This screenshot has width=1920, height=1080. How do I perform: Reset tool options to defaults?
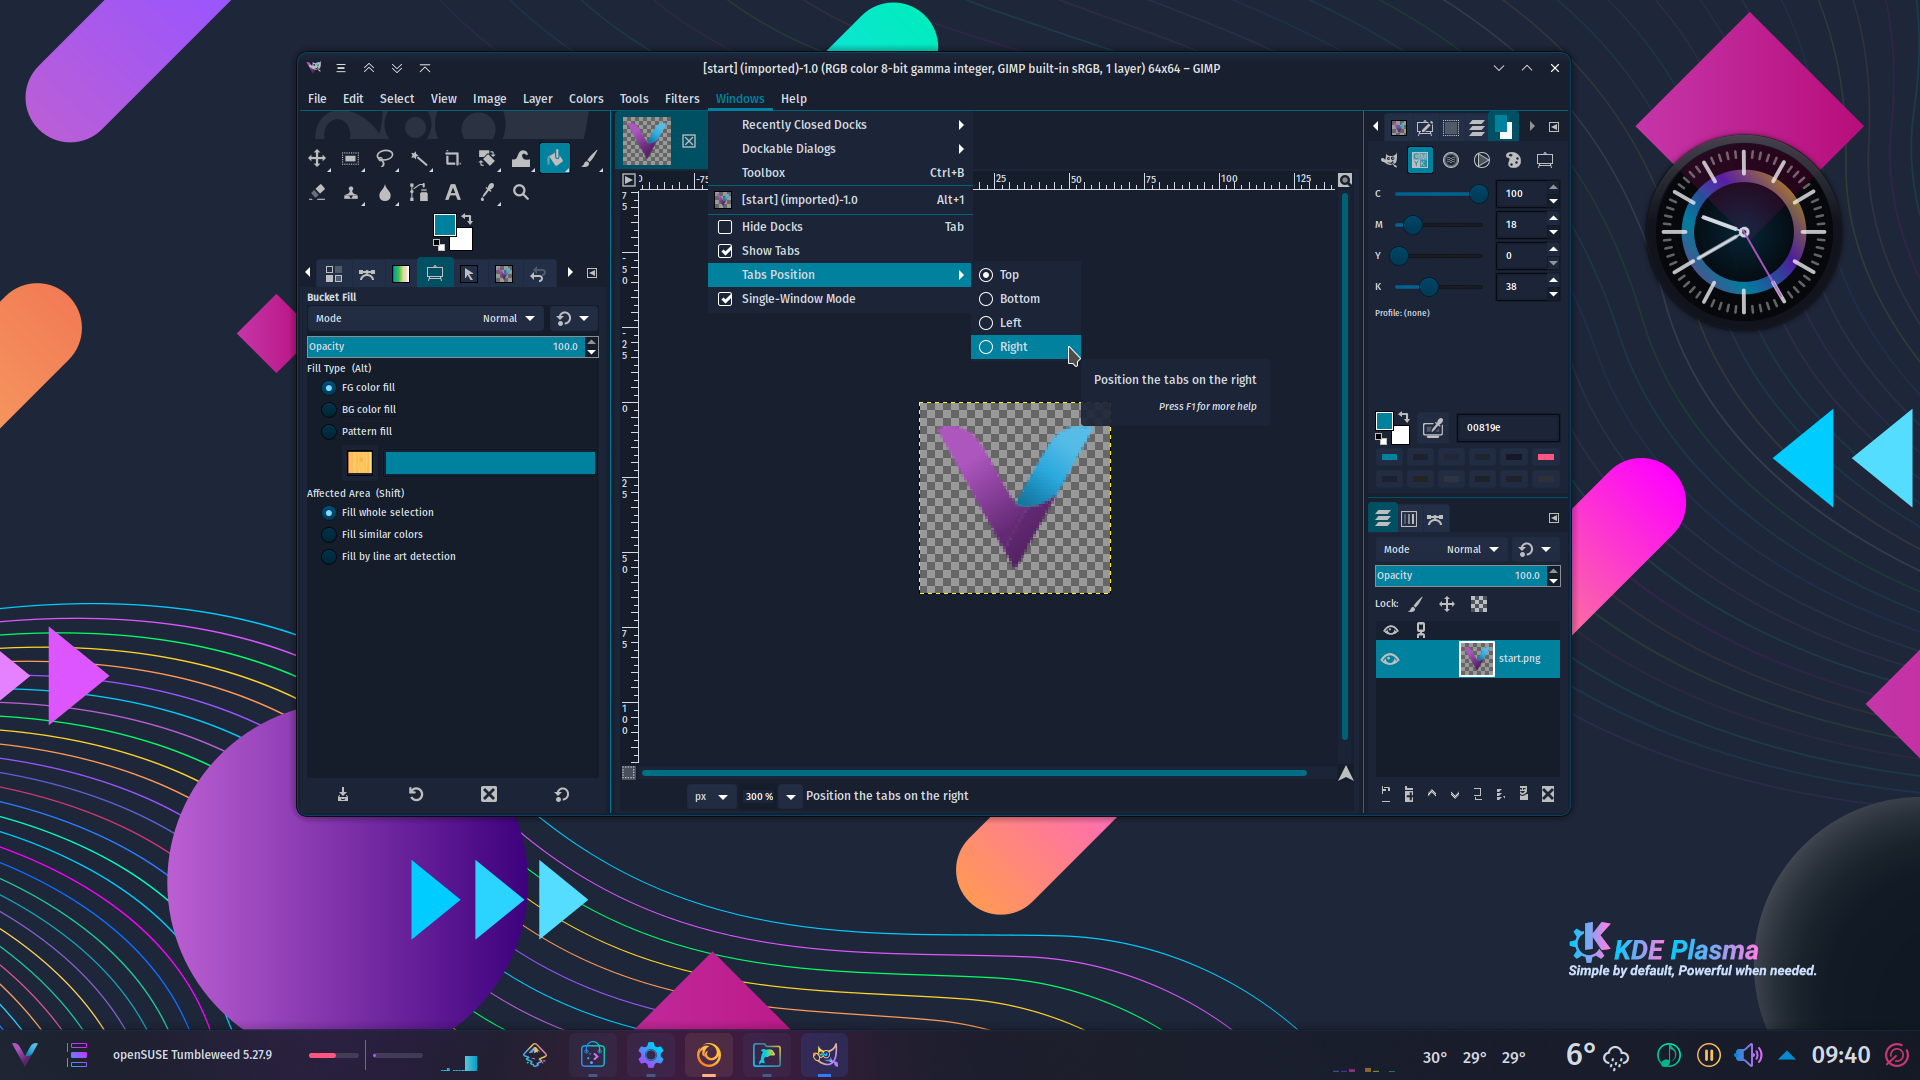coord(562,794)
